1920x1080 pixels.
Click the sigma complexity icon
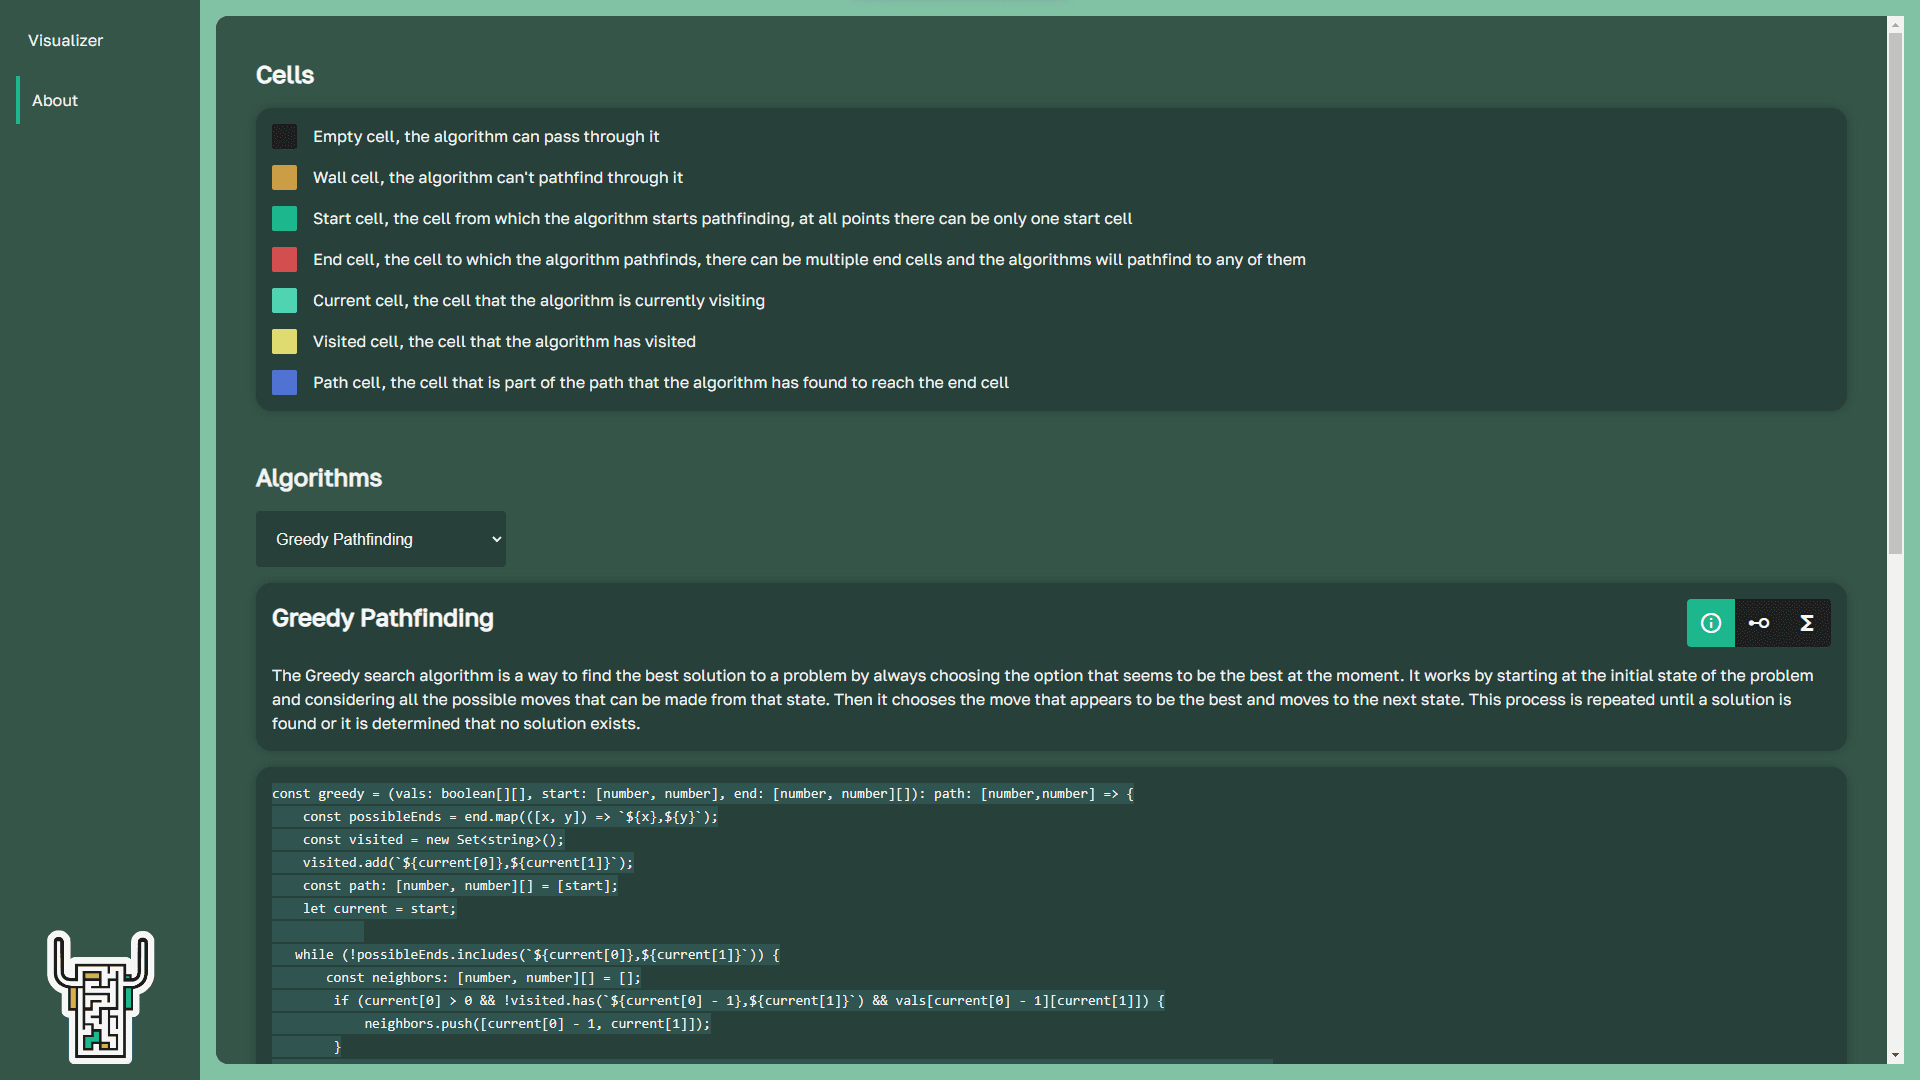tap(1806, 623)
